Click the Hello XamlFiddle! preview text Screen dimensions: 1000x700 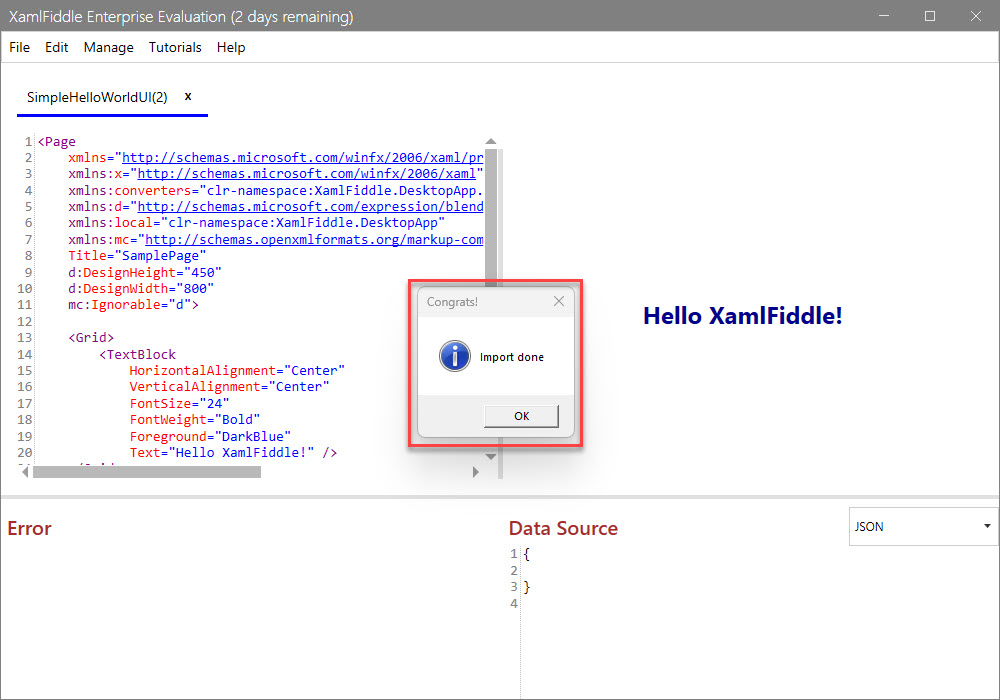click(742, 316)
